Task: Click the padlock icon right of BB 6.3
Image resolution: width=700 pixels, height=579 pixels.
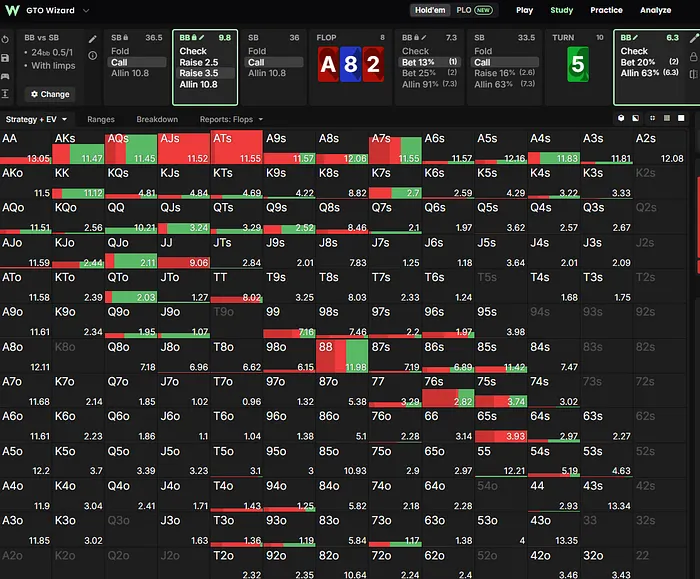Action: point(694,56)
